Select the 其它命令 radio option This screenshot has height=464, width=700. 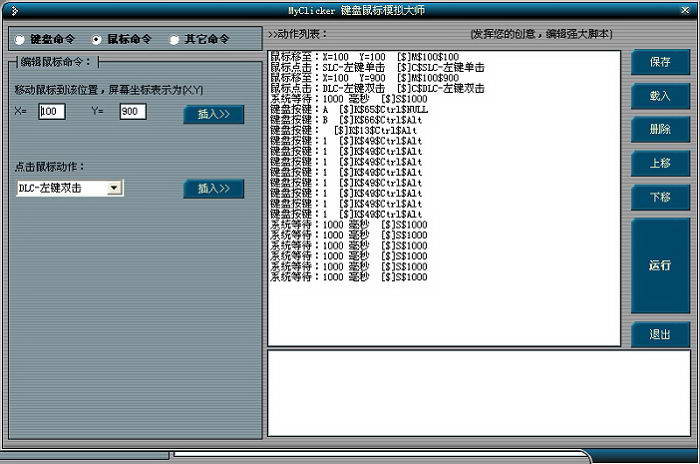[x=174, y=40]
